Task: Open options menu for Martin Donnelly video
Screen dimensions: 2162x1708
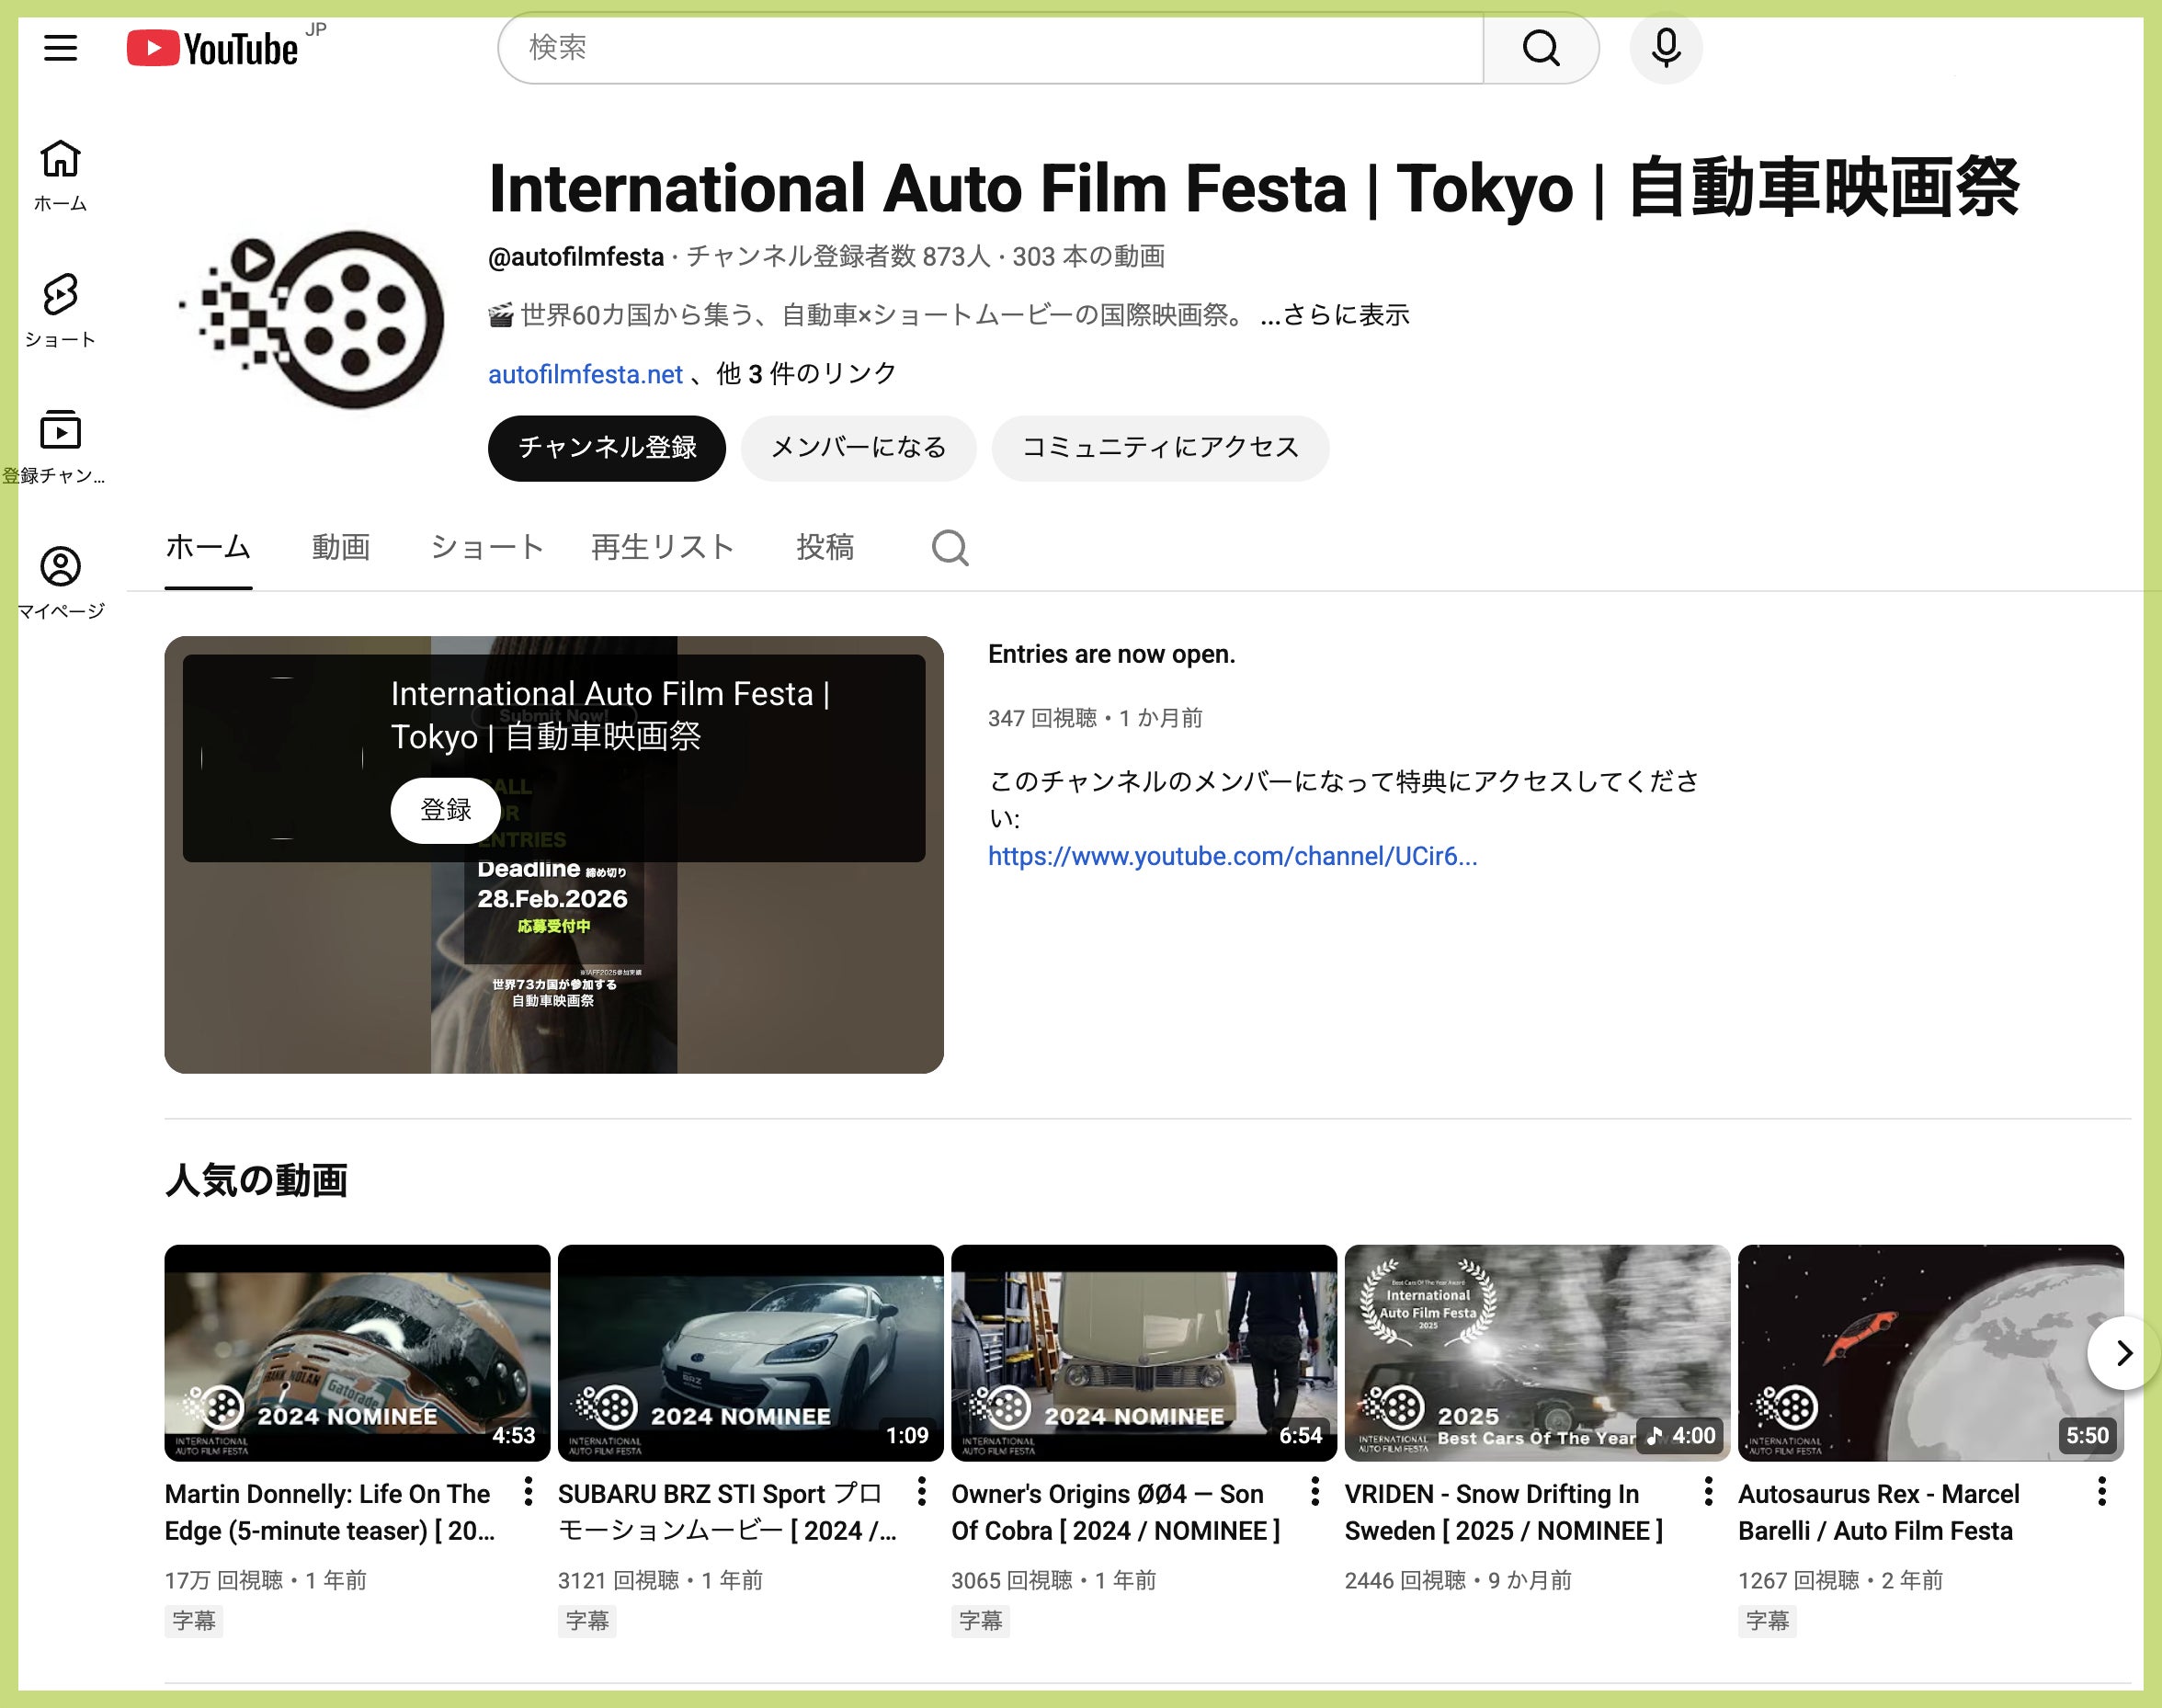Action: tap(528, 1492)
